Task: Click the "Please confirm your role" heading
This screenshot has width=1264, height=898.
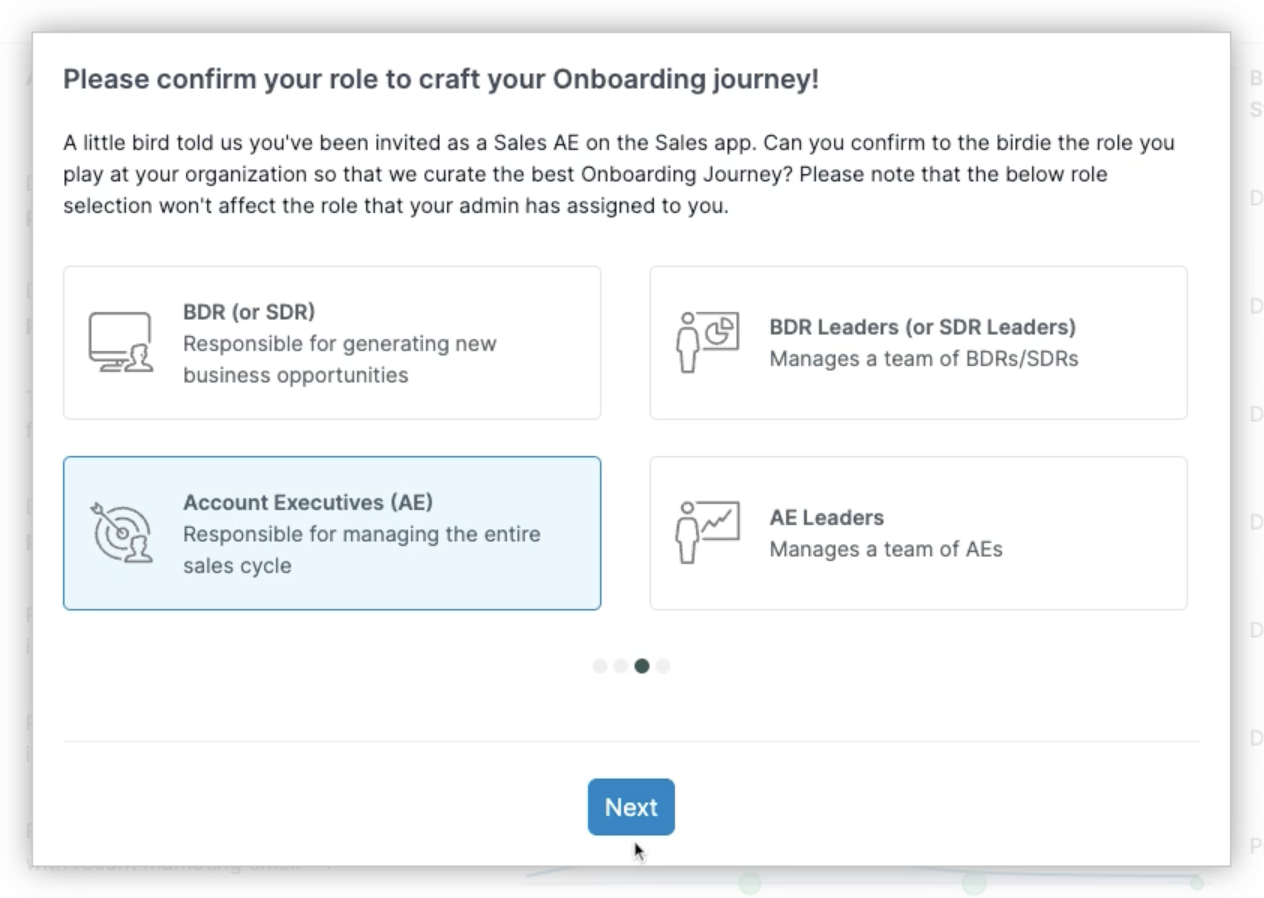Action: [440, 80]
